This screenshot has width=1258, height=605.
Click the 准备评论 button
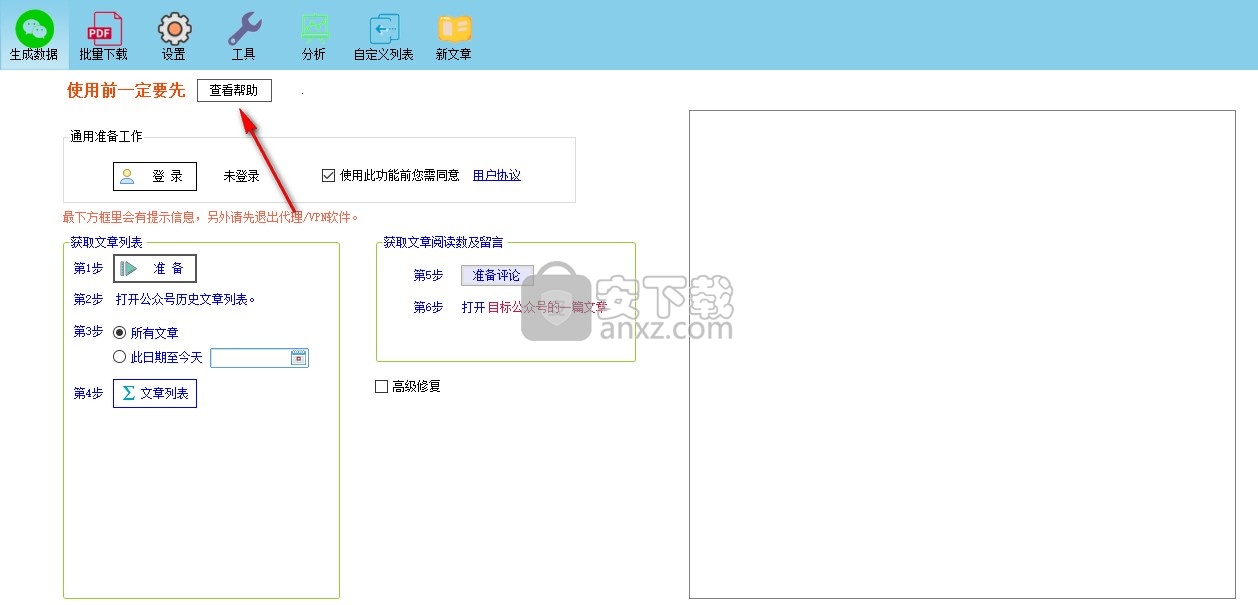497,275
